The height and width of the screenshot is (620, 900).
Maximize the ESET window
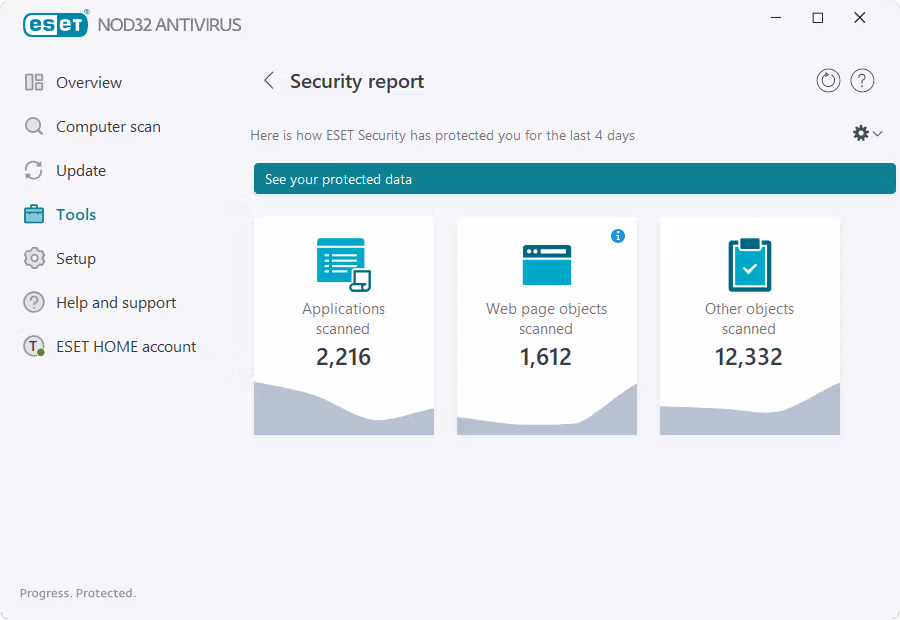pos(818,18)
